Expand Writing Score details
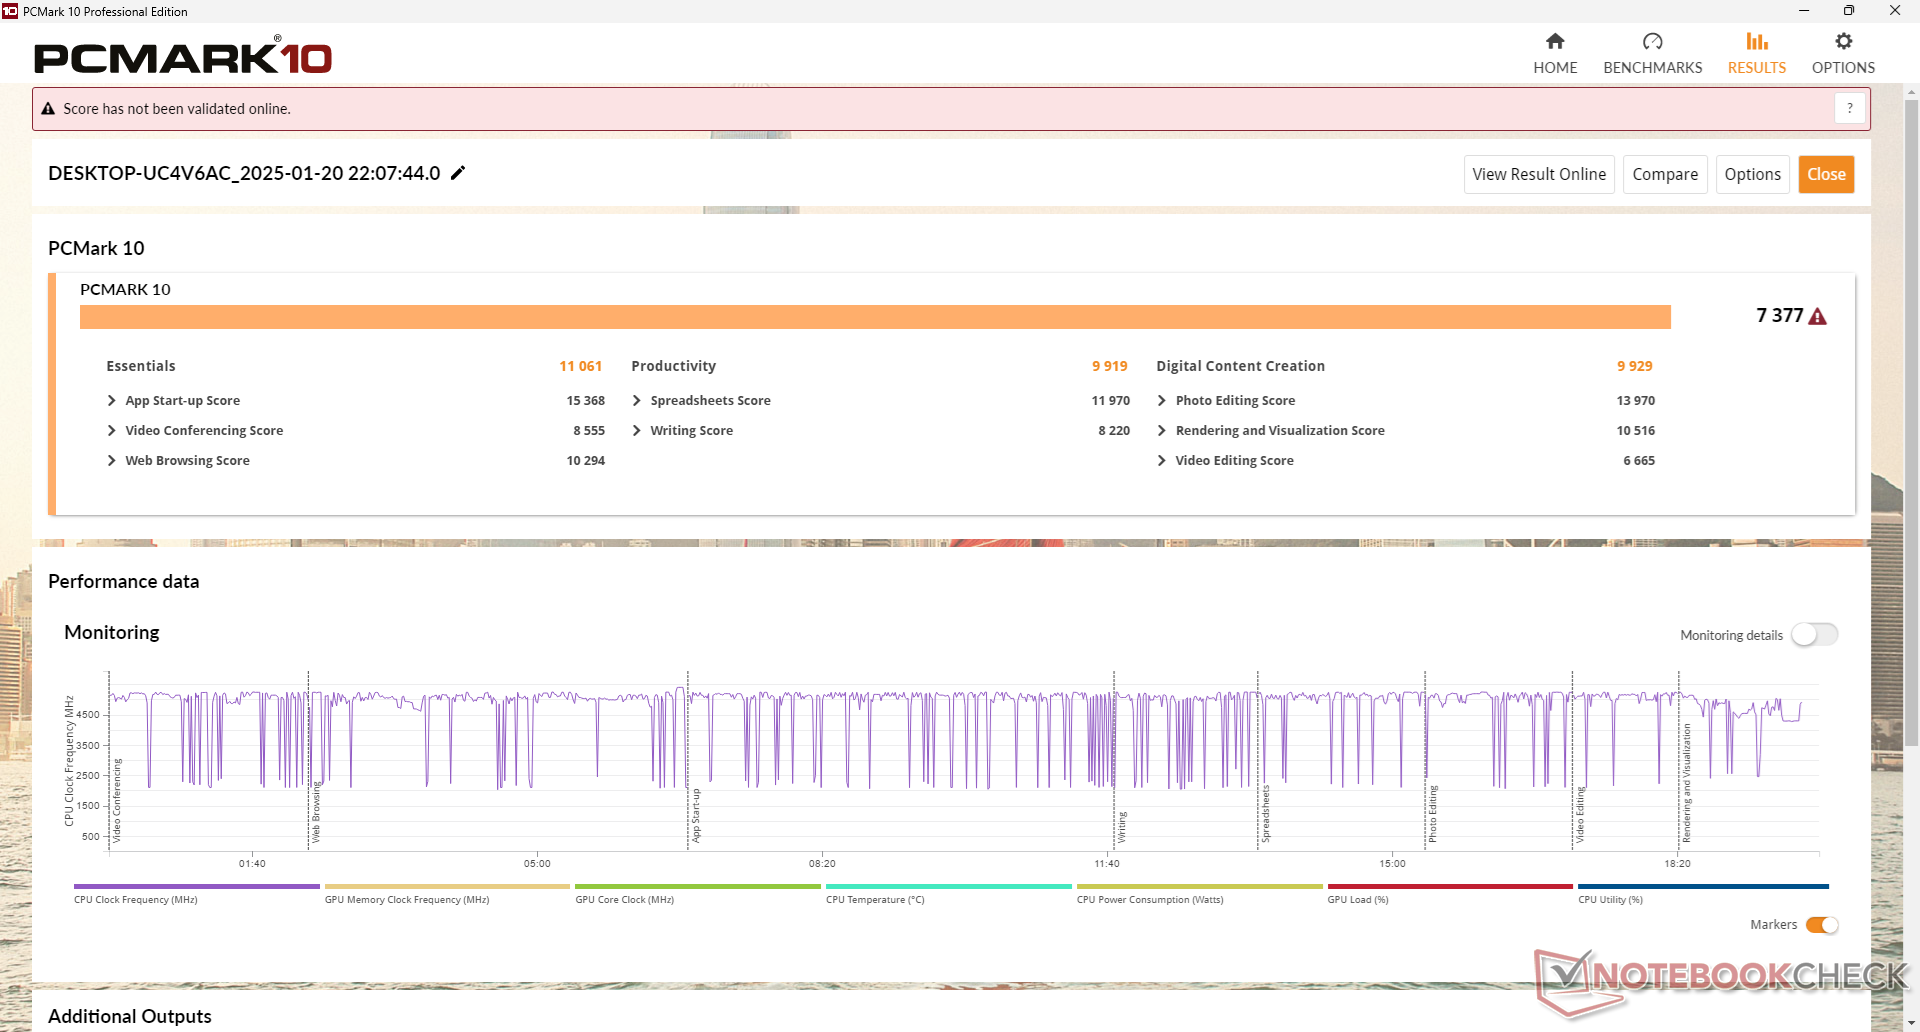The image size is (1920, 1032). pyautogui.click(x=636, y=431)
